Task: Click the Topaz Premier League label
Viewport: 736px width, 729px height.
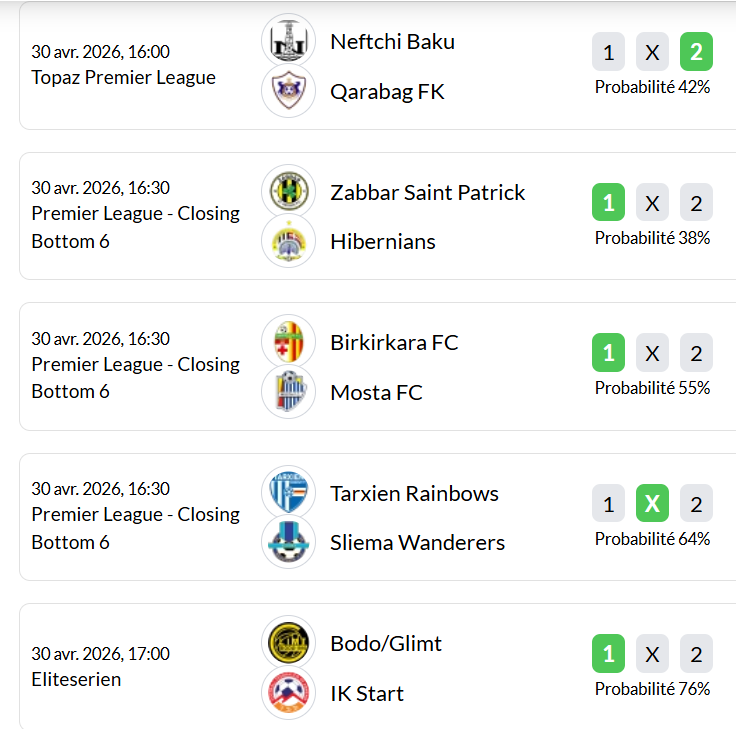Action: pos(123,77)
